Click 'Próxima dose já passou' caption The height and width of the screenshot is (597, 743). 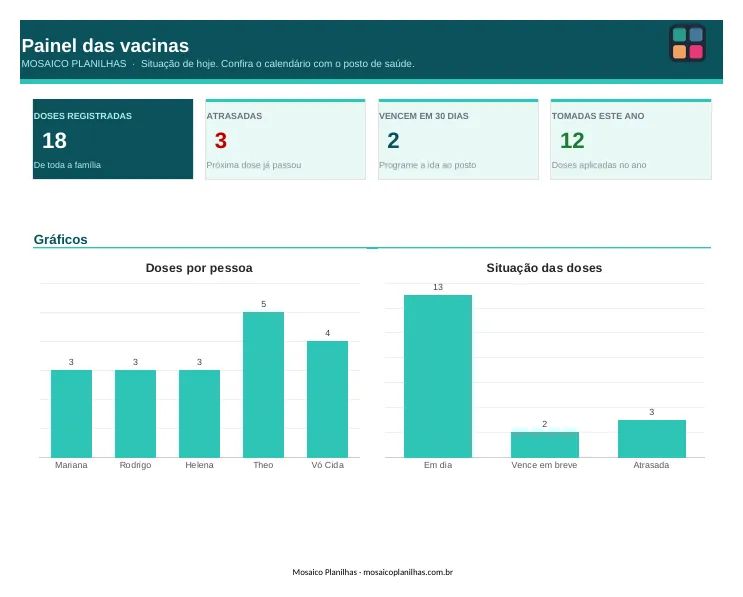click(254, 165)
